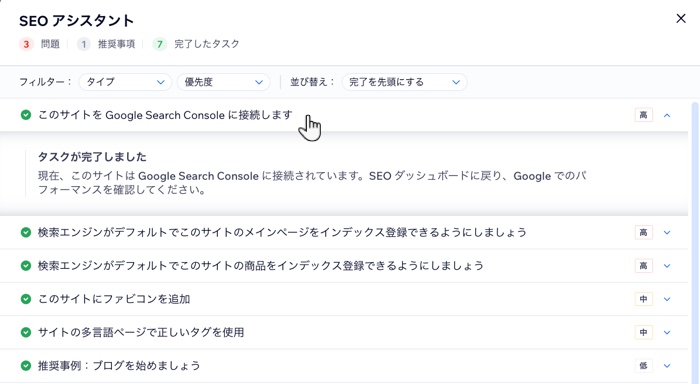Click 高 priority tag on メインページ row
700x384 pixels.
click(x=643, y=233)
